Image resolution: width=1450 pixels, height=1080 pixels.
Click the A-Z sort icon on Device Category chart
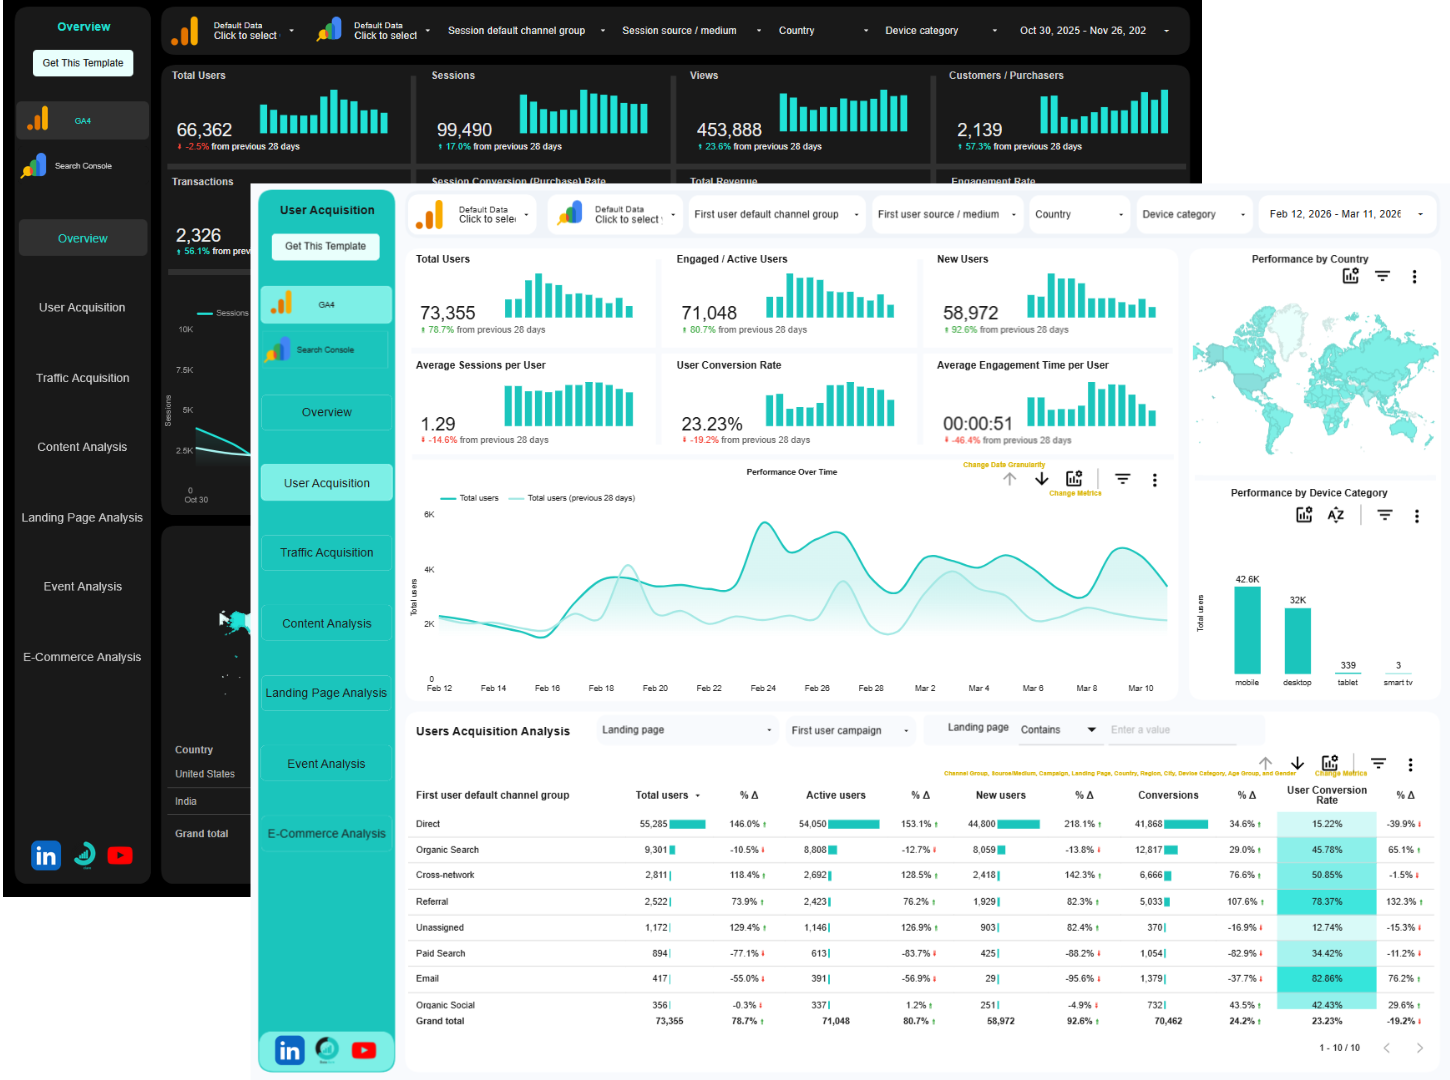point(1336,515)
